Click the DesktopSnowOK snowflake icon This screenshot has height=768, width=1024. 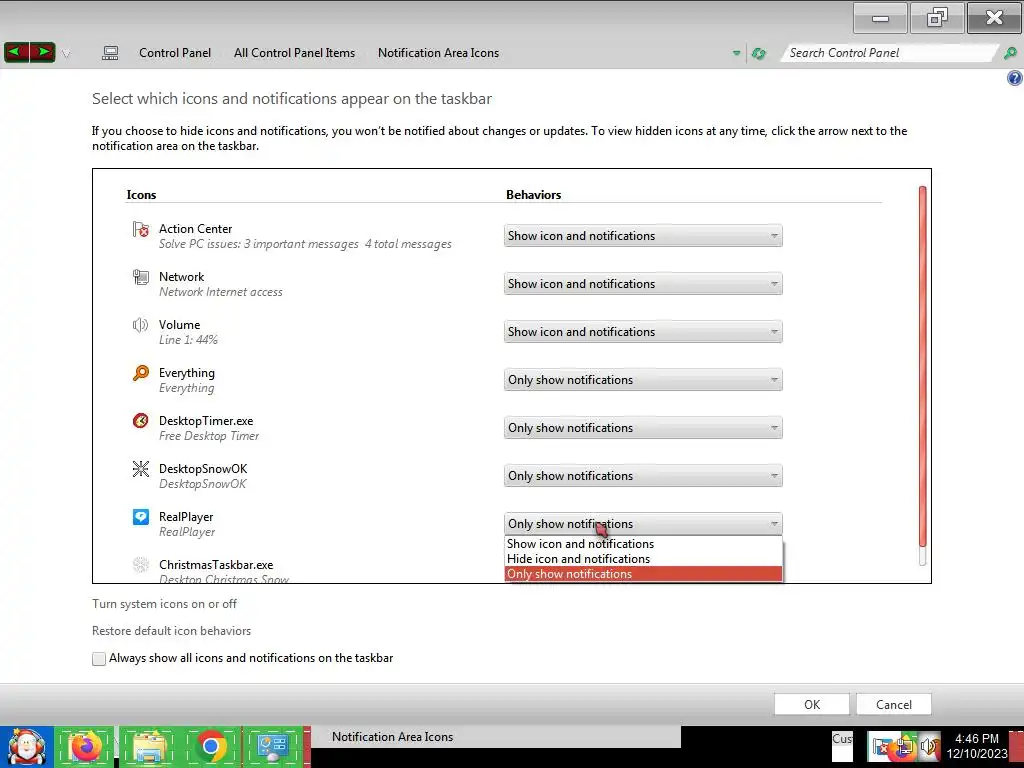(x=140, y=469)
